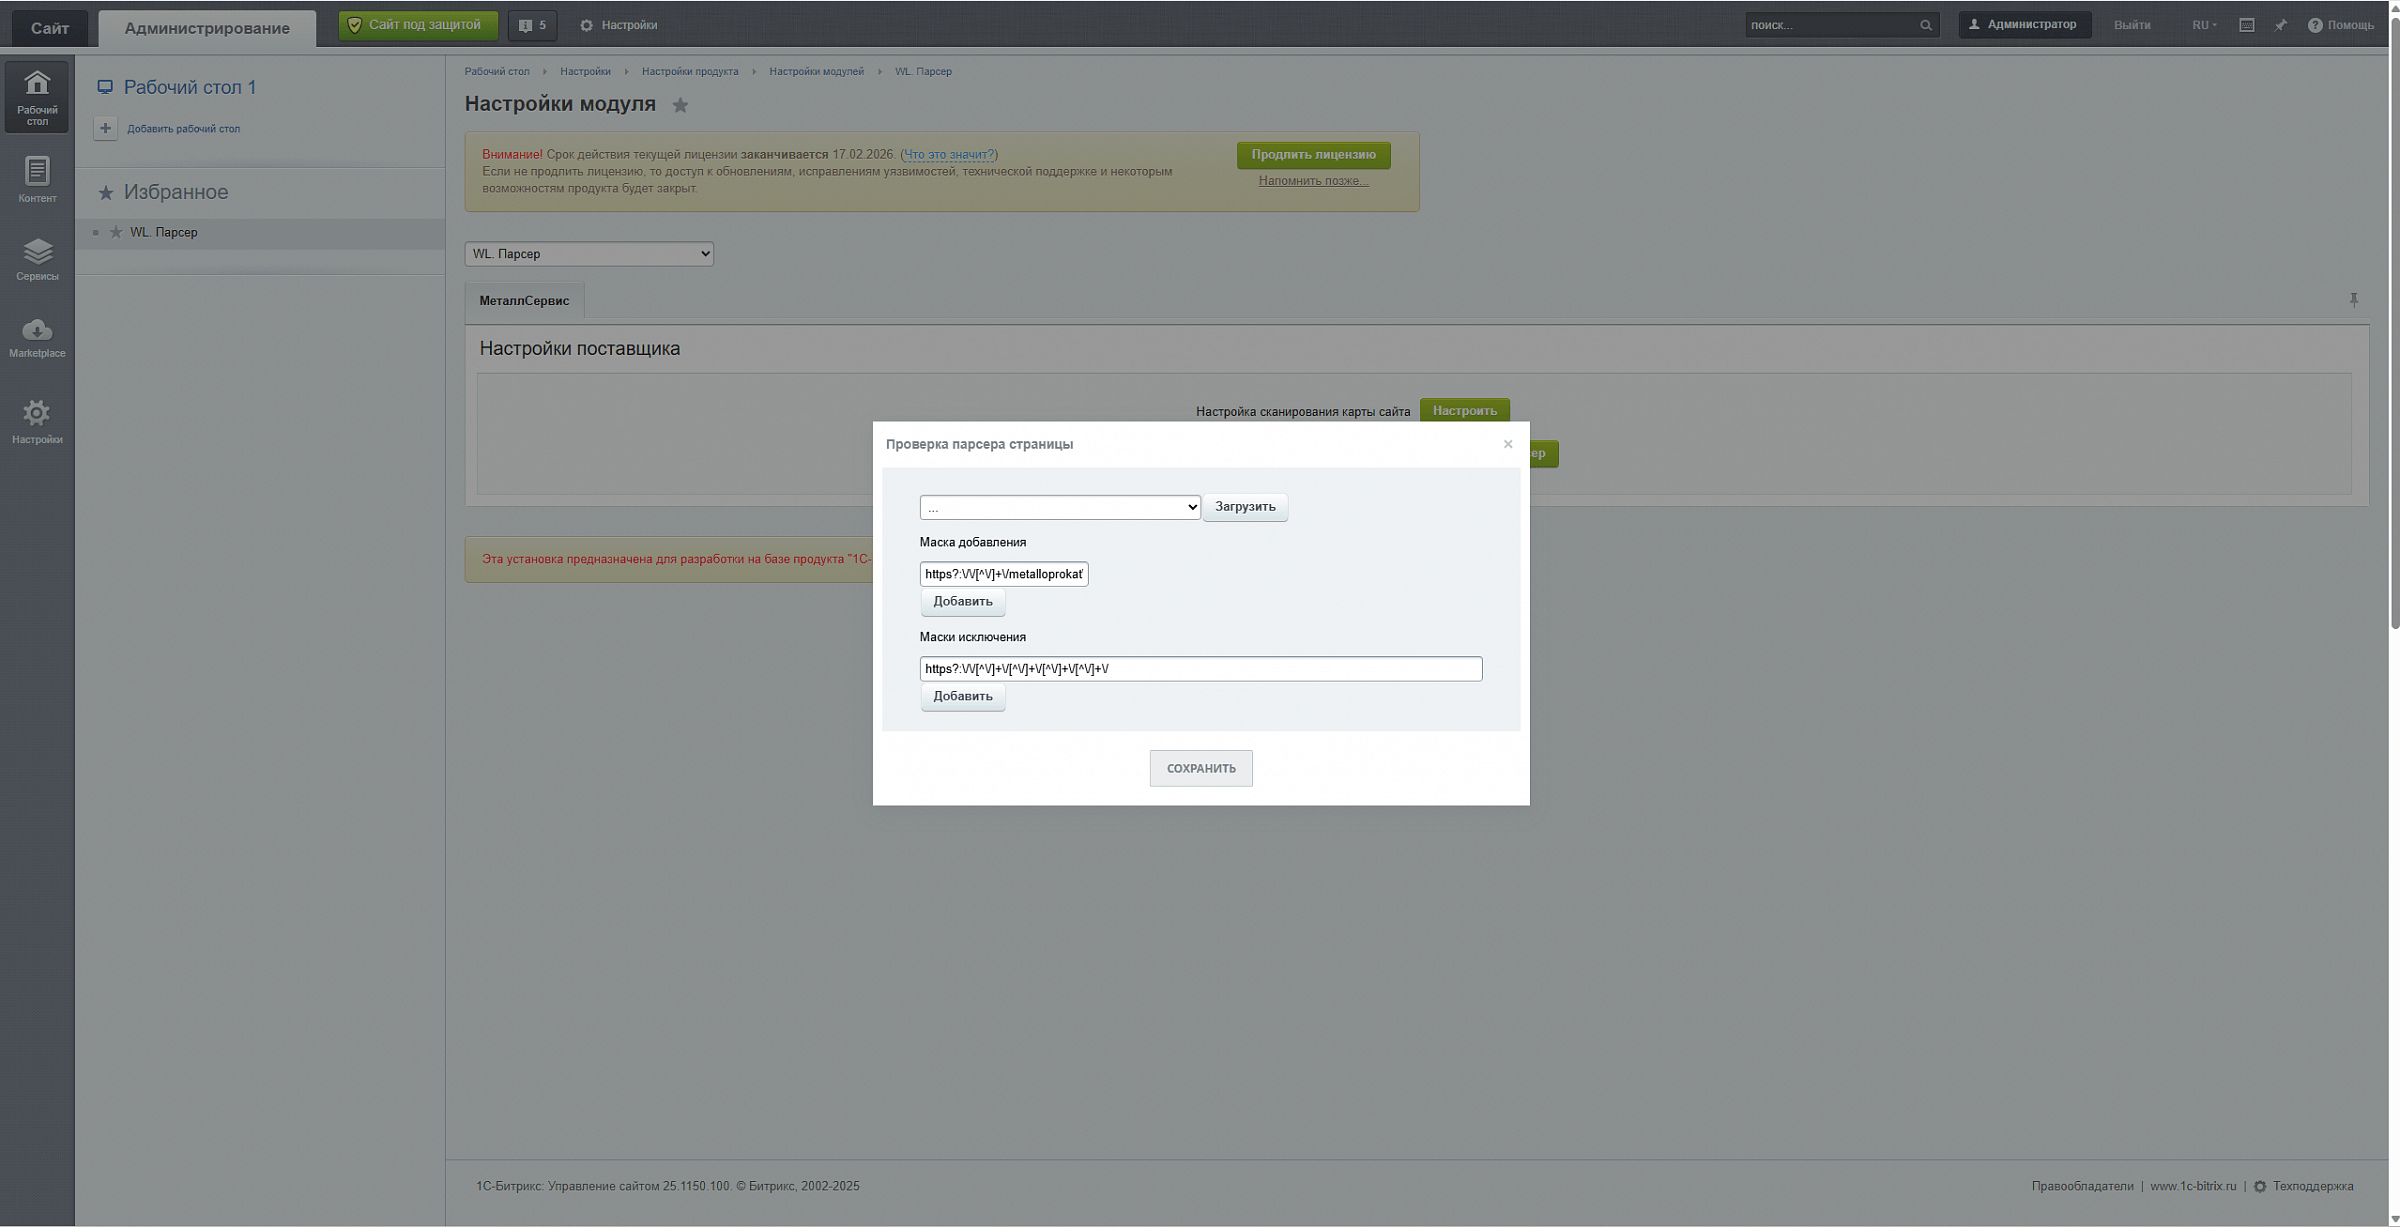2400x1227 pixels.
Task: Click the Маска добавления input field
Action: (x=1003, y=574)
